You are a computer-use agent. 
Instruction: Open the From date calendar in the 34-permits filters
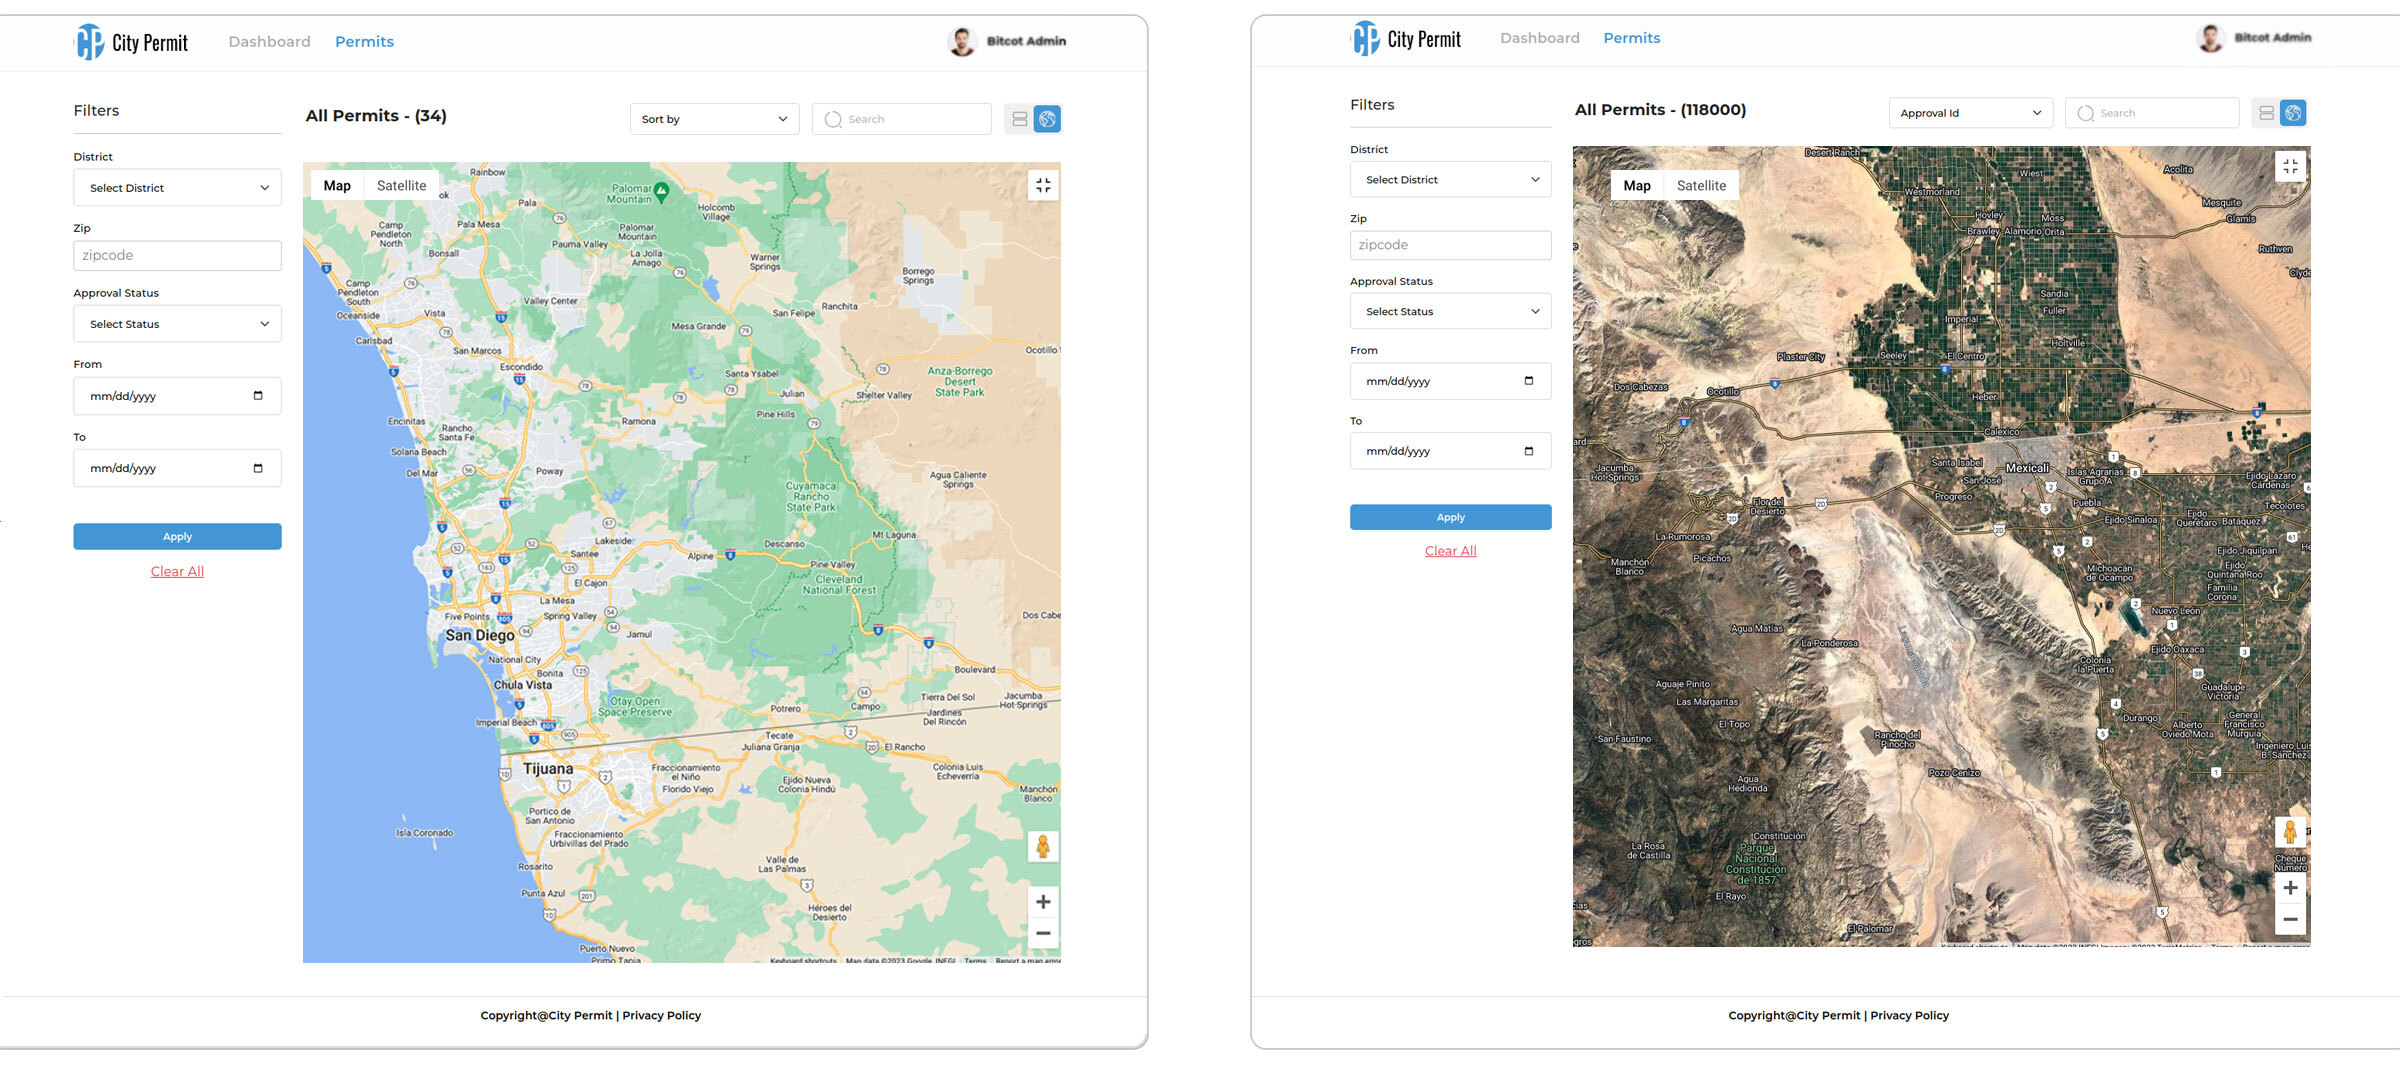coord(258,396)
